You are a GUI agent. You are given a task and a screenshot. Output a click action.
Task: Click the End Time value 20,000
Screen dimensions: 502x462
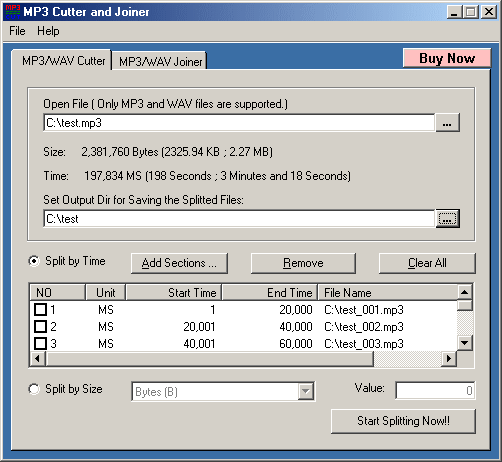click(296, 310)
